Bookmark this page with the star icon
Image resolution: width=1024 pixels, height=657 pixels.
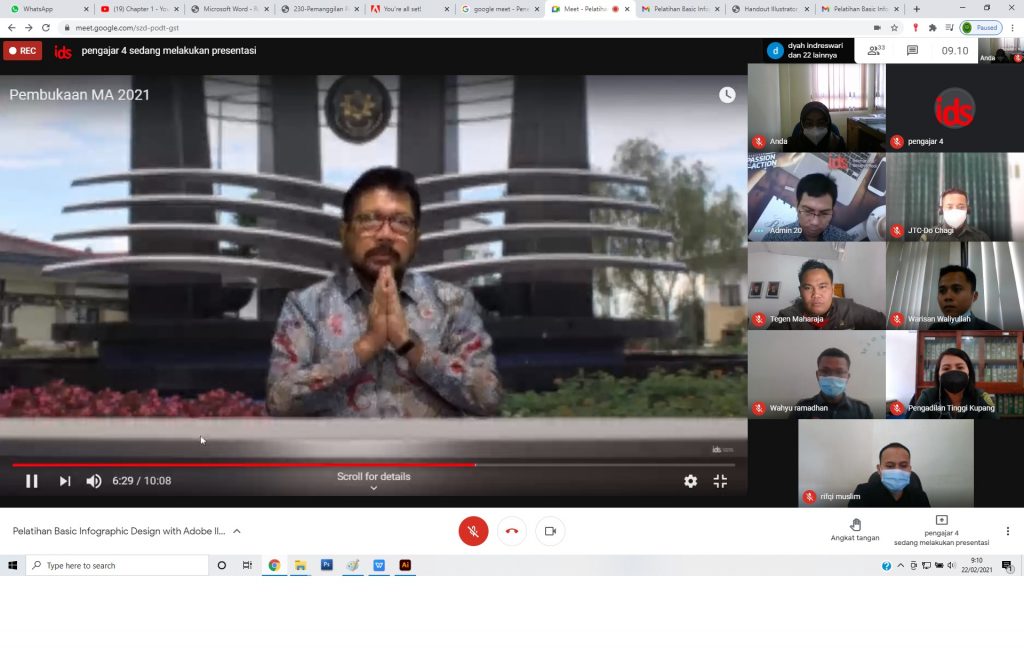click(x=894, y=28)
